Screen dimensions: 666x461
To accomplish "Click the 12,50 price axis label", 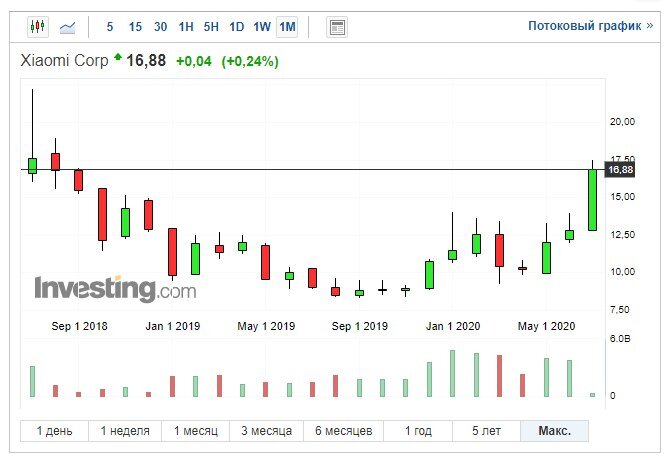I will 622,235.
